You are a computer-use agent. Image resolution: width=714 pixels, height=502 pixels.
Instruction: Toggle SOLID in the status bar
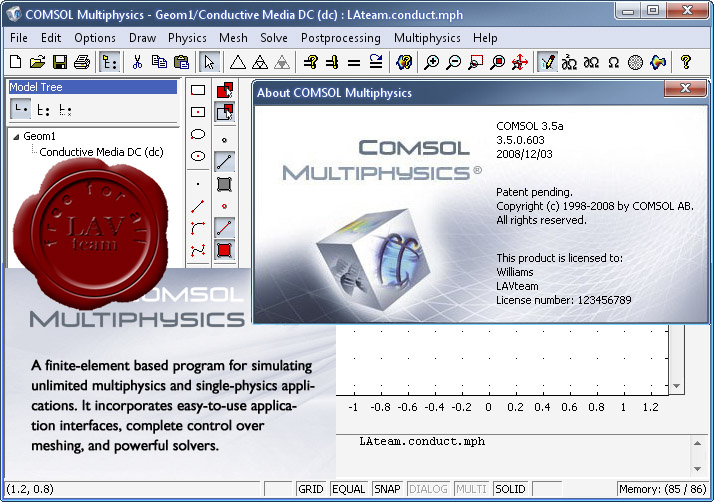[510, 489]
